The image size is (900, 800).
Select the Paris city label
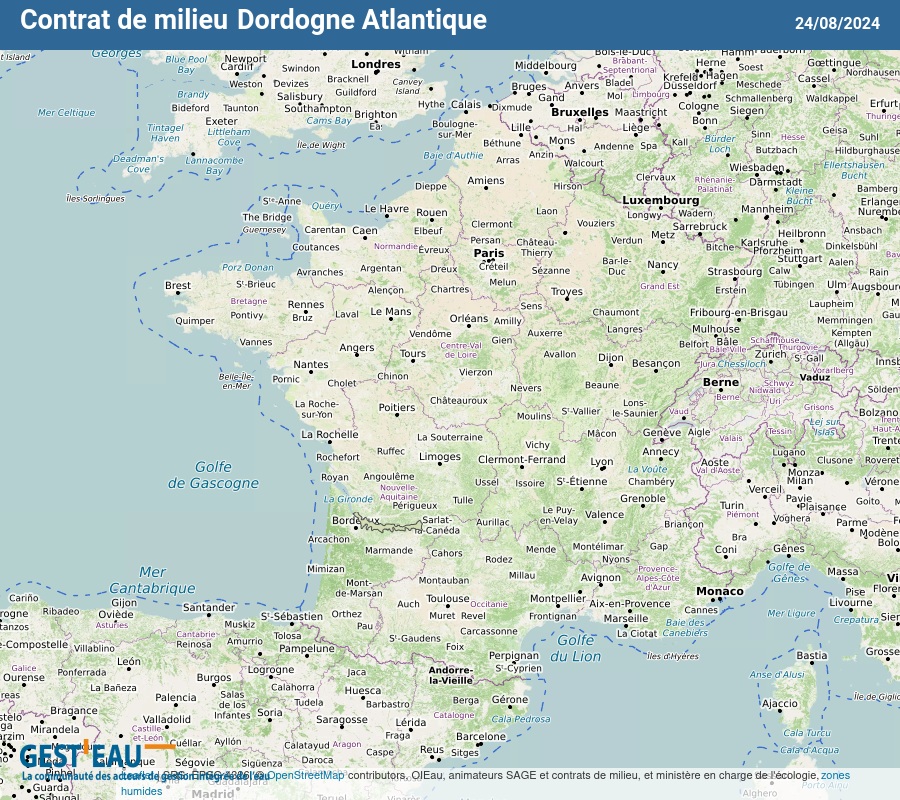489,253
